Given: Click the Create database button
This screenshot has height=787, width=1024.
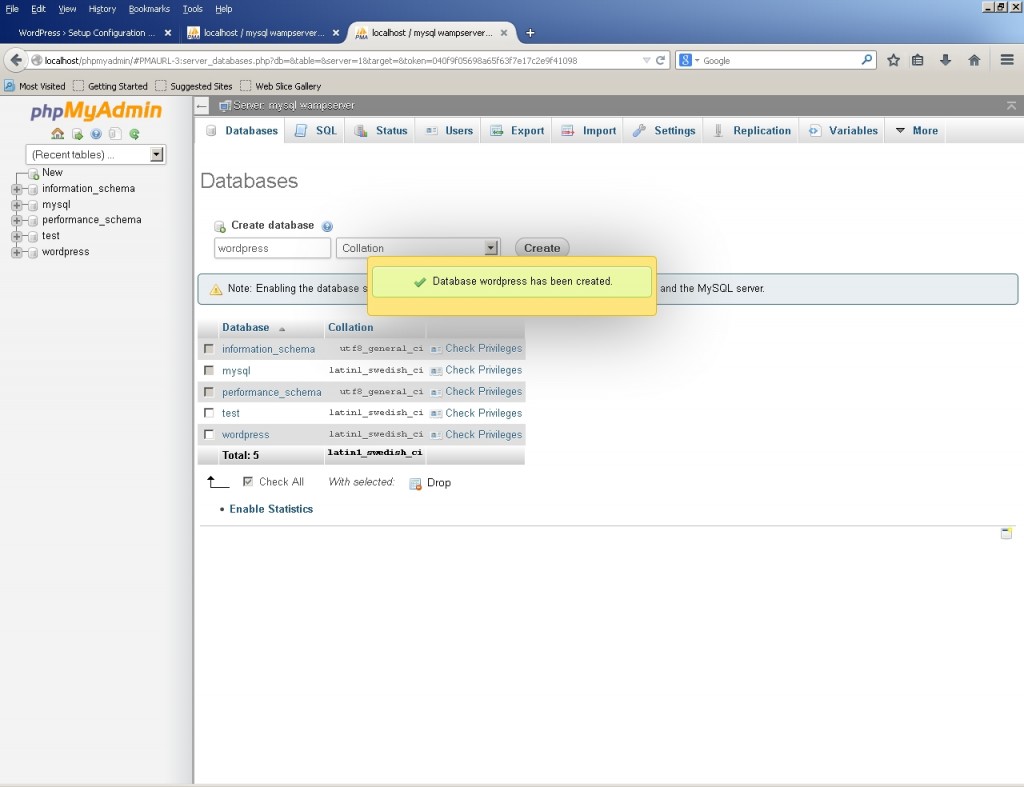Looking at the screenshot, I should tap(542, 248).
